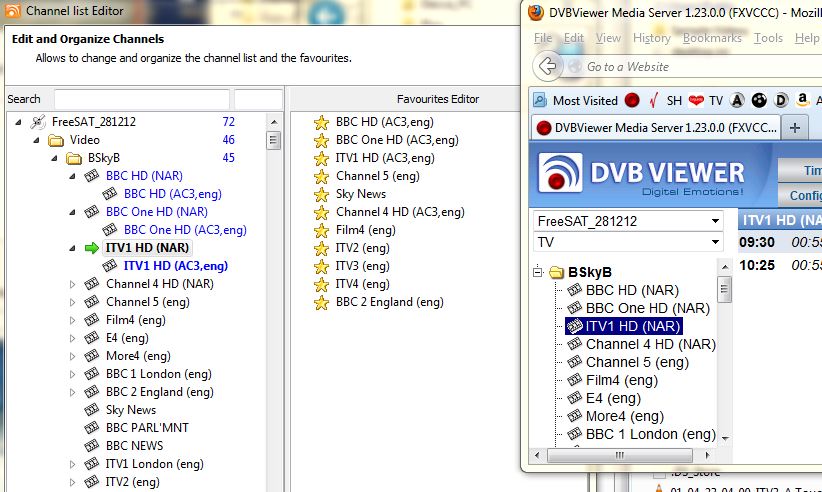The image size is (822, 492).
Task: Click the Search field in Channel list Editor
Action: click(x=142, y=99)
